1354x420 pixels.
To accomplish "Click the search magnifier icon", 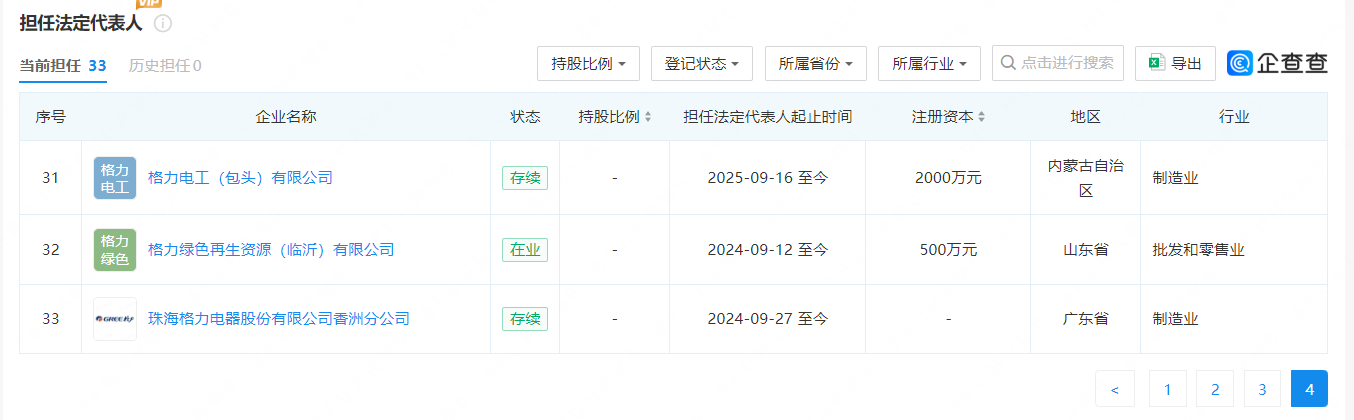I will tap(1008, 63).
